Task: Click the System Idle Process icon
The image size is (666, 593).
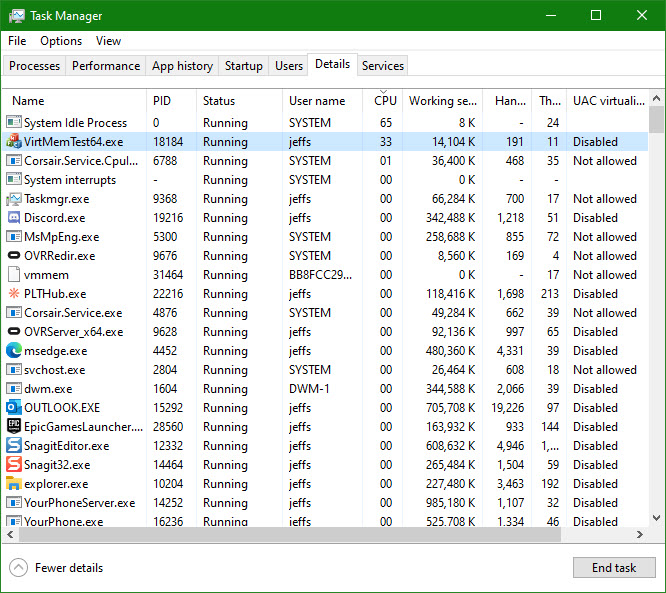Action: click(x=14, y=122)
